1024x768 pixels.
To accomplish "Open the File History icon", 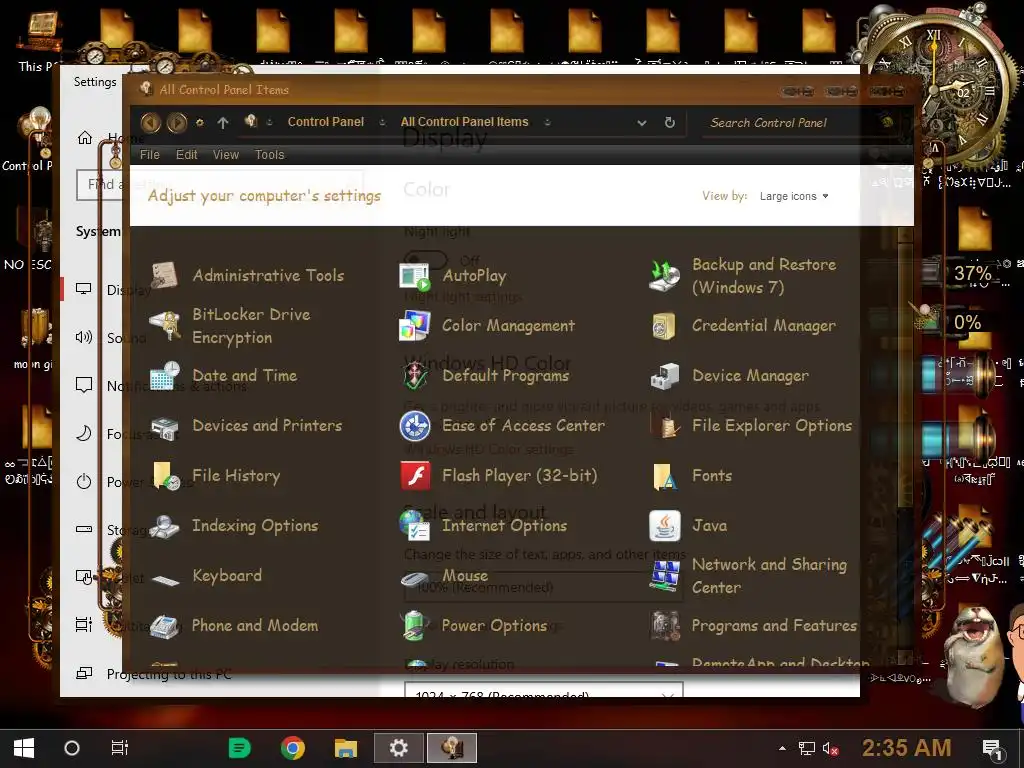I will click(x=165, y=475).
